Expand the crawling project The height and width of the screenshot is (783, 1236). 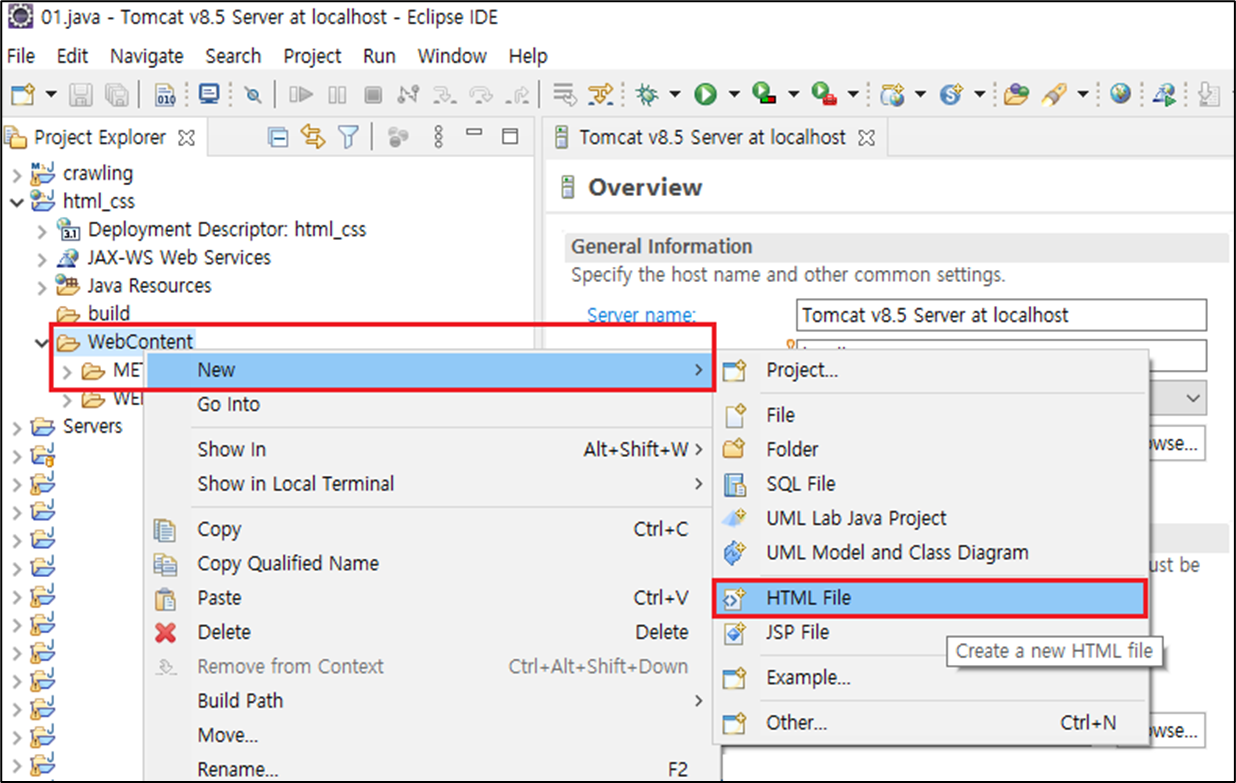(x=15, y=174)
